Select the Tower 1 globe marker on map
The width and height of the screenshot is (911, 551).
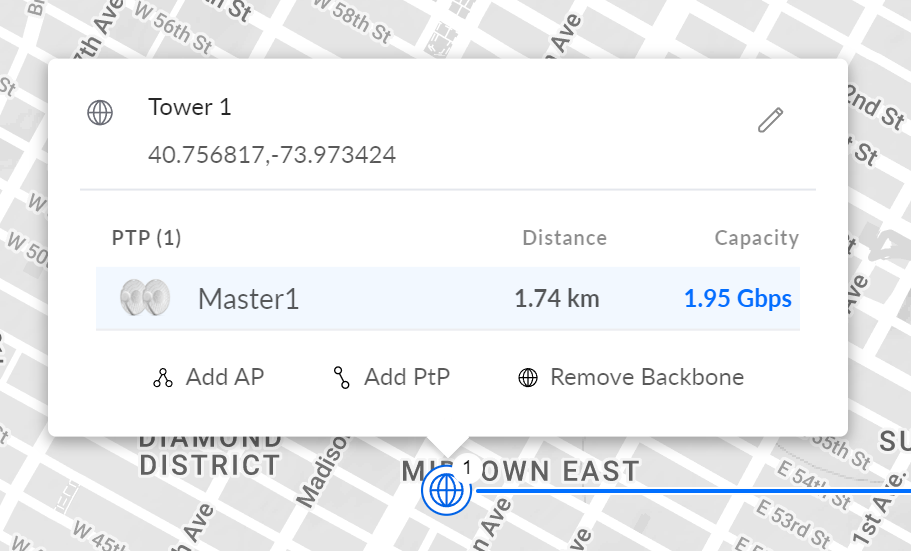coord(446,491)
